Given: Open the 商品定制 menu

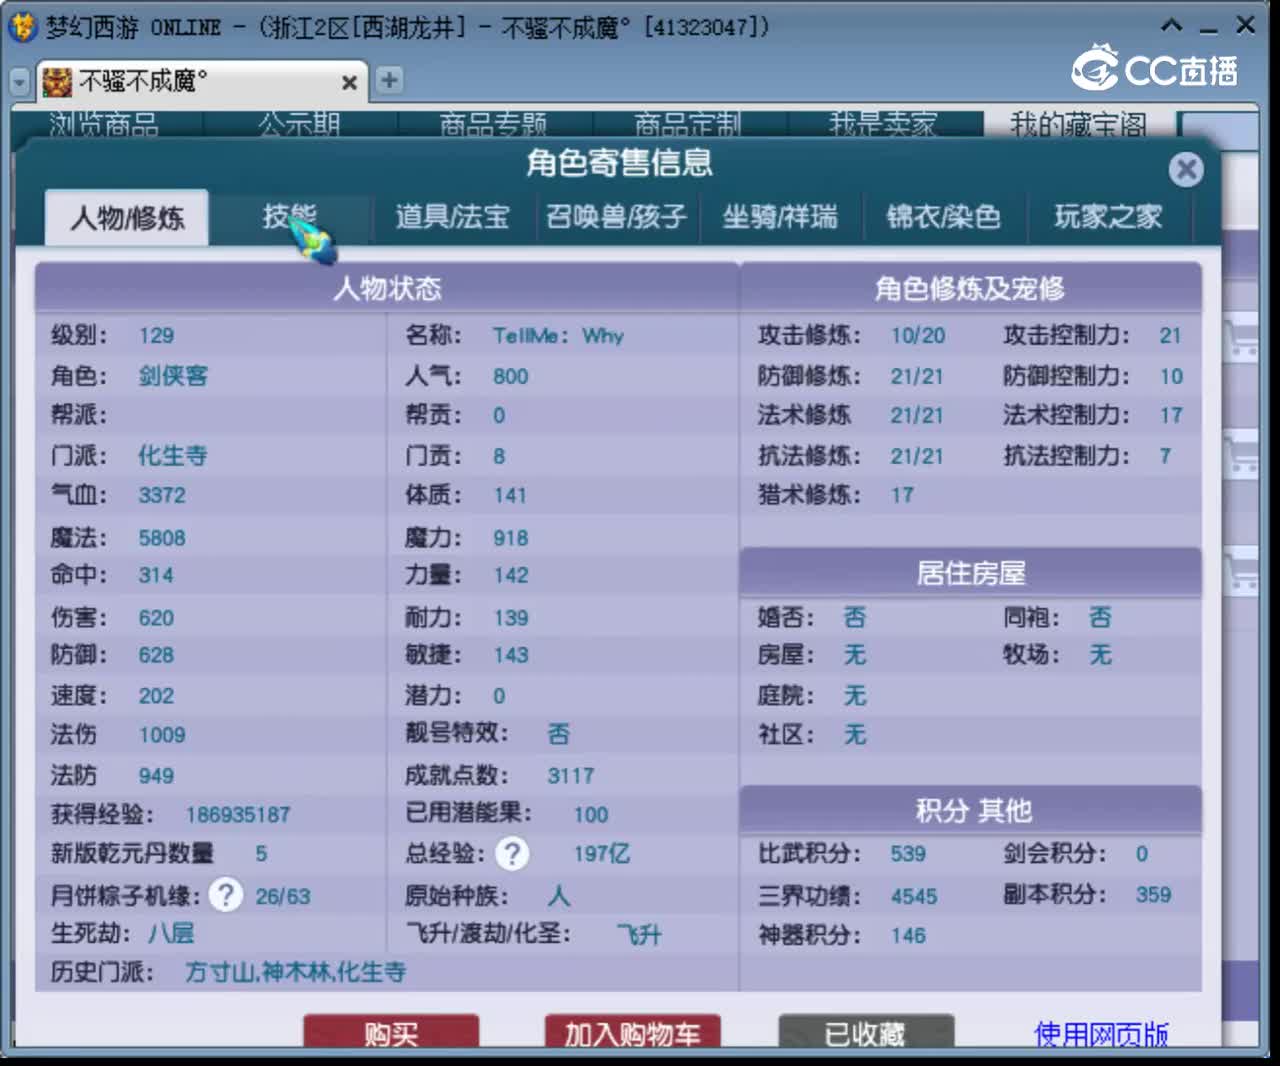Looking at the screenshot, I should pyautogui.click(x=687, y=124).
